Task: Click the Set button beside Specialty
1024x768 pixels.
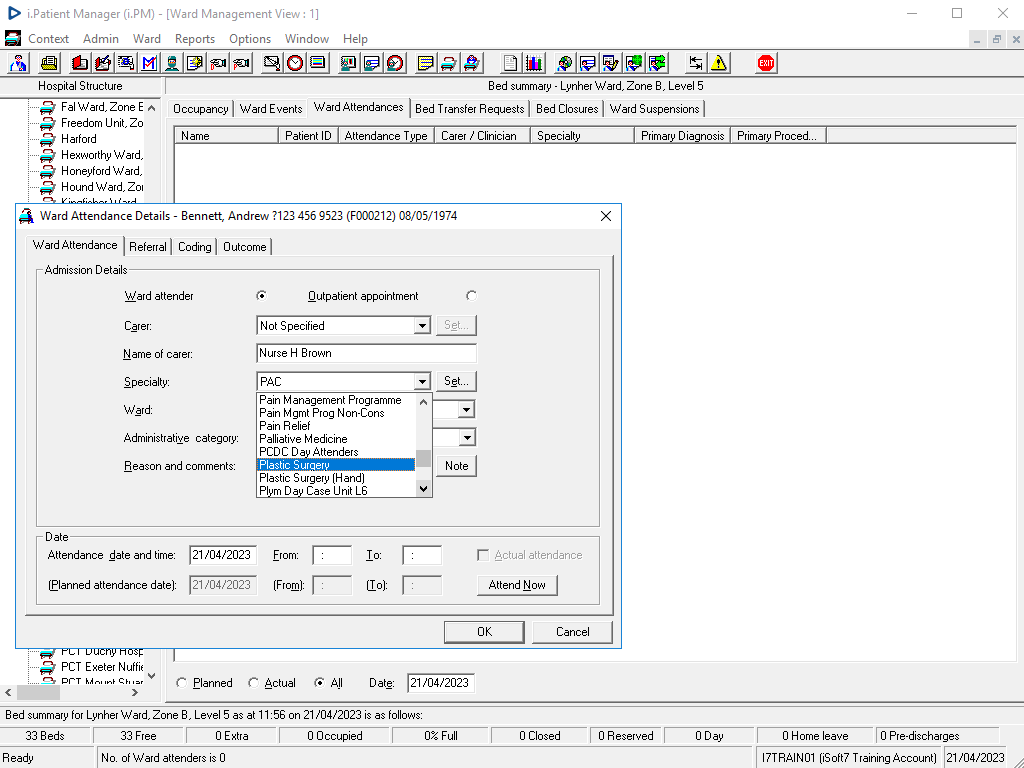Action: 456,381
